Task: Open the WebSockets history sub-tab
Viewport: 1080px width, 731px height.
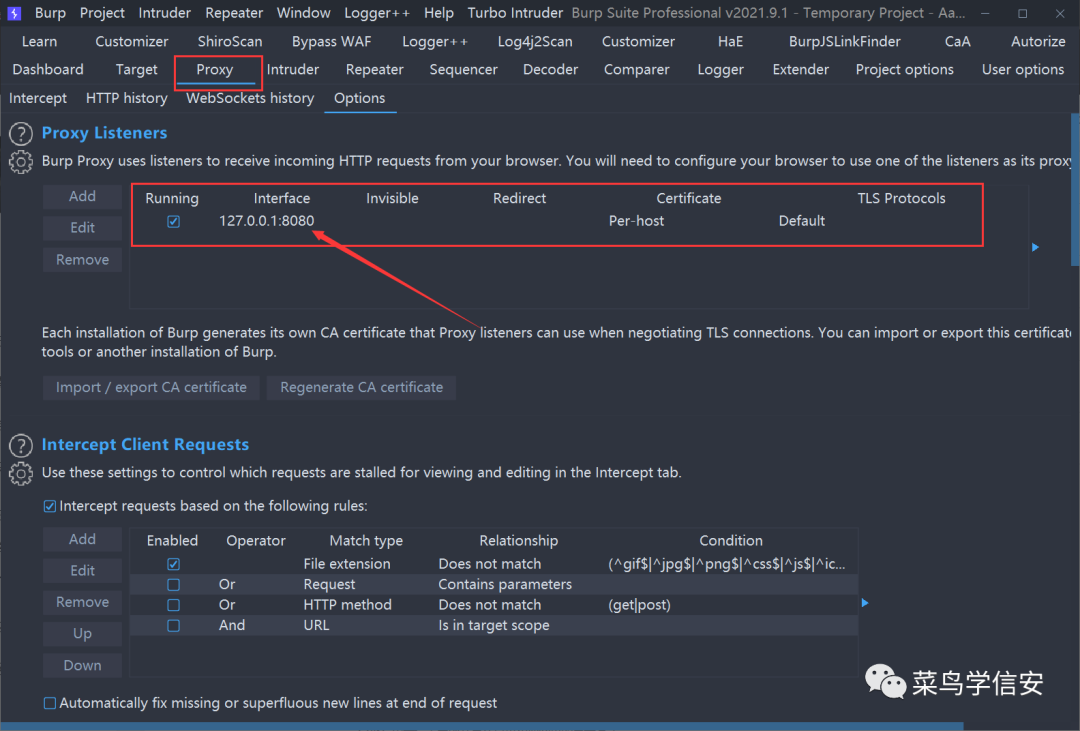Action: [250, 98]
